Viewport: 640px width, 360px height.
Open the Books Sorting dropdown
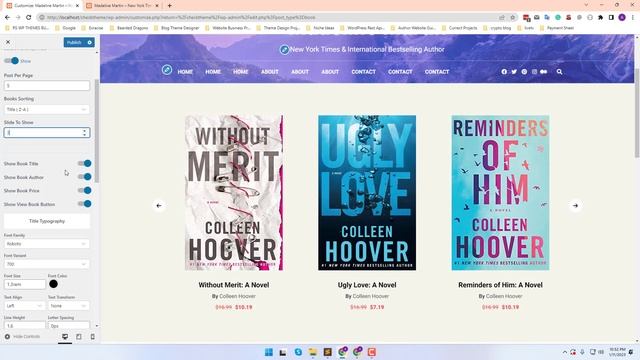pos(47,109)
